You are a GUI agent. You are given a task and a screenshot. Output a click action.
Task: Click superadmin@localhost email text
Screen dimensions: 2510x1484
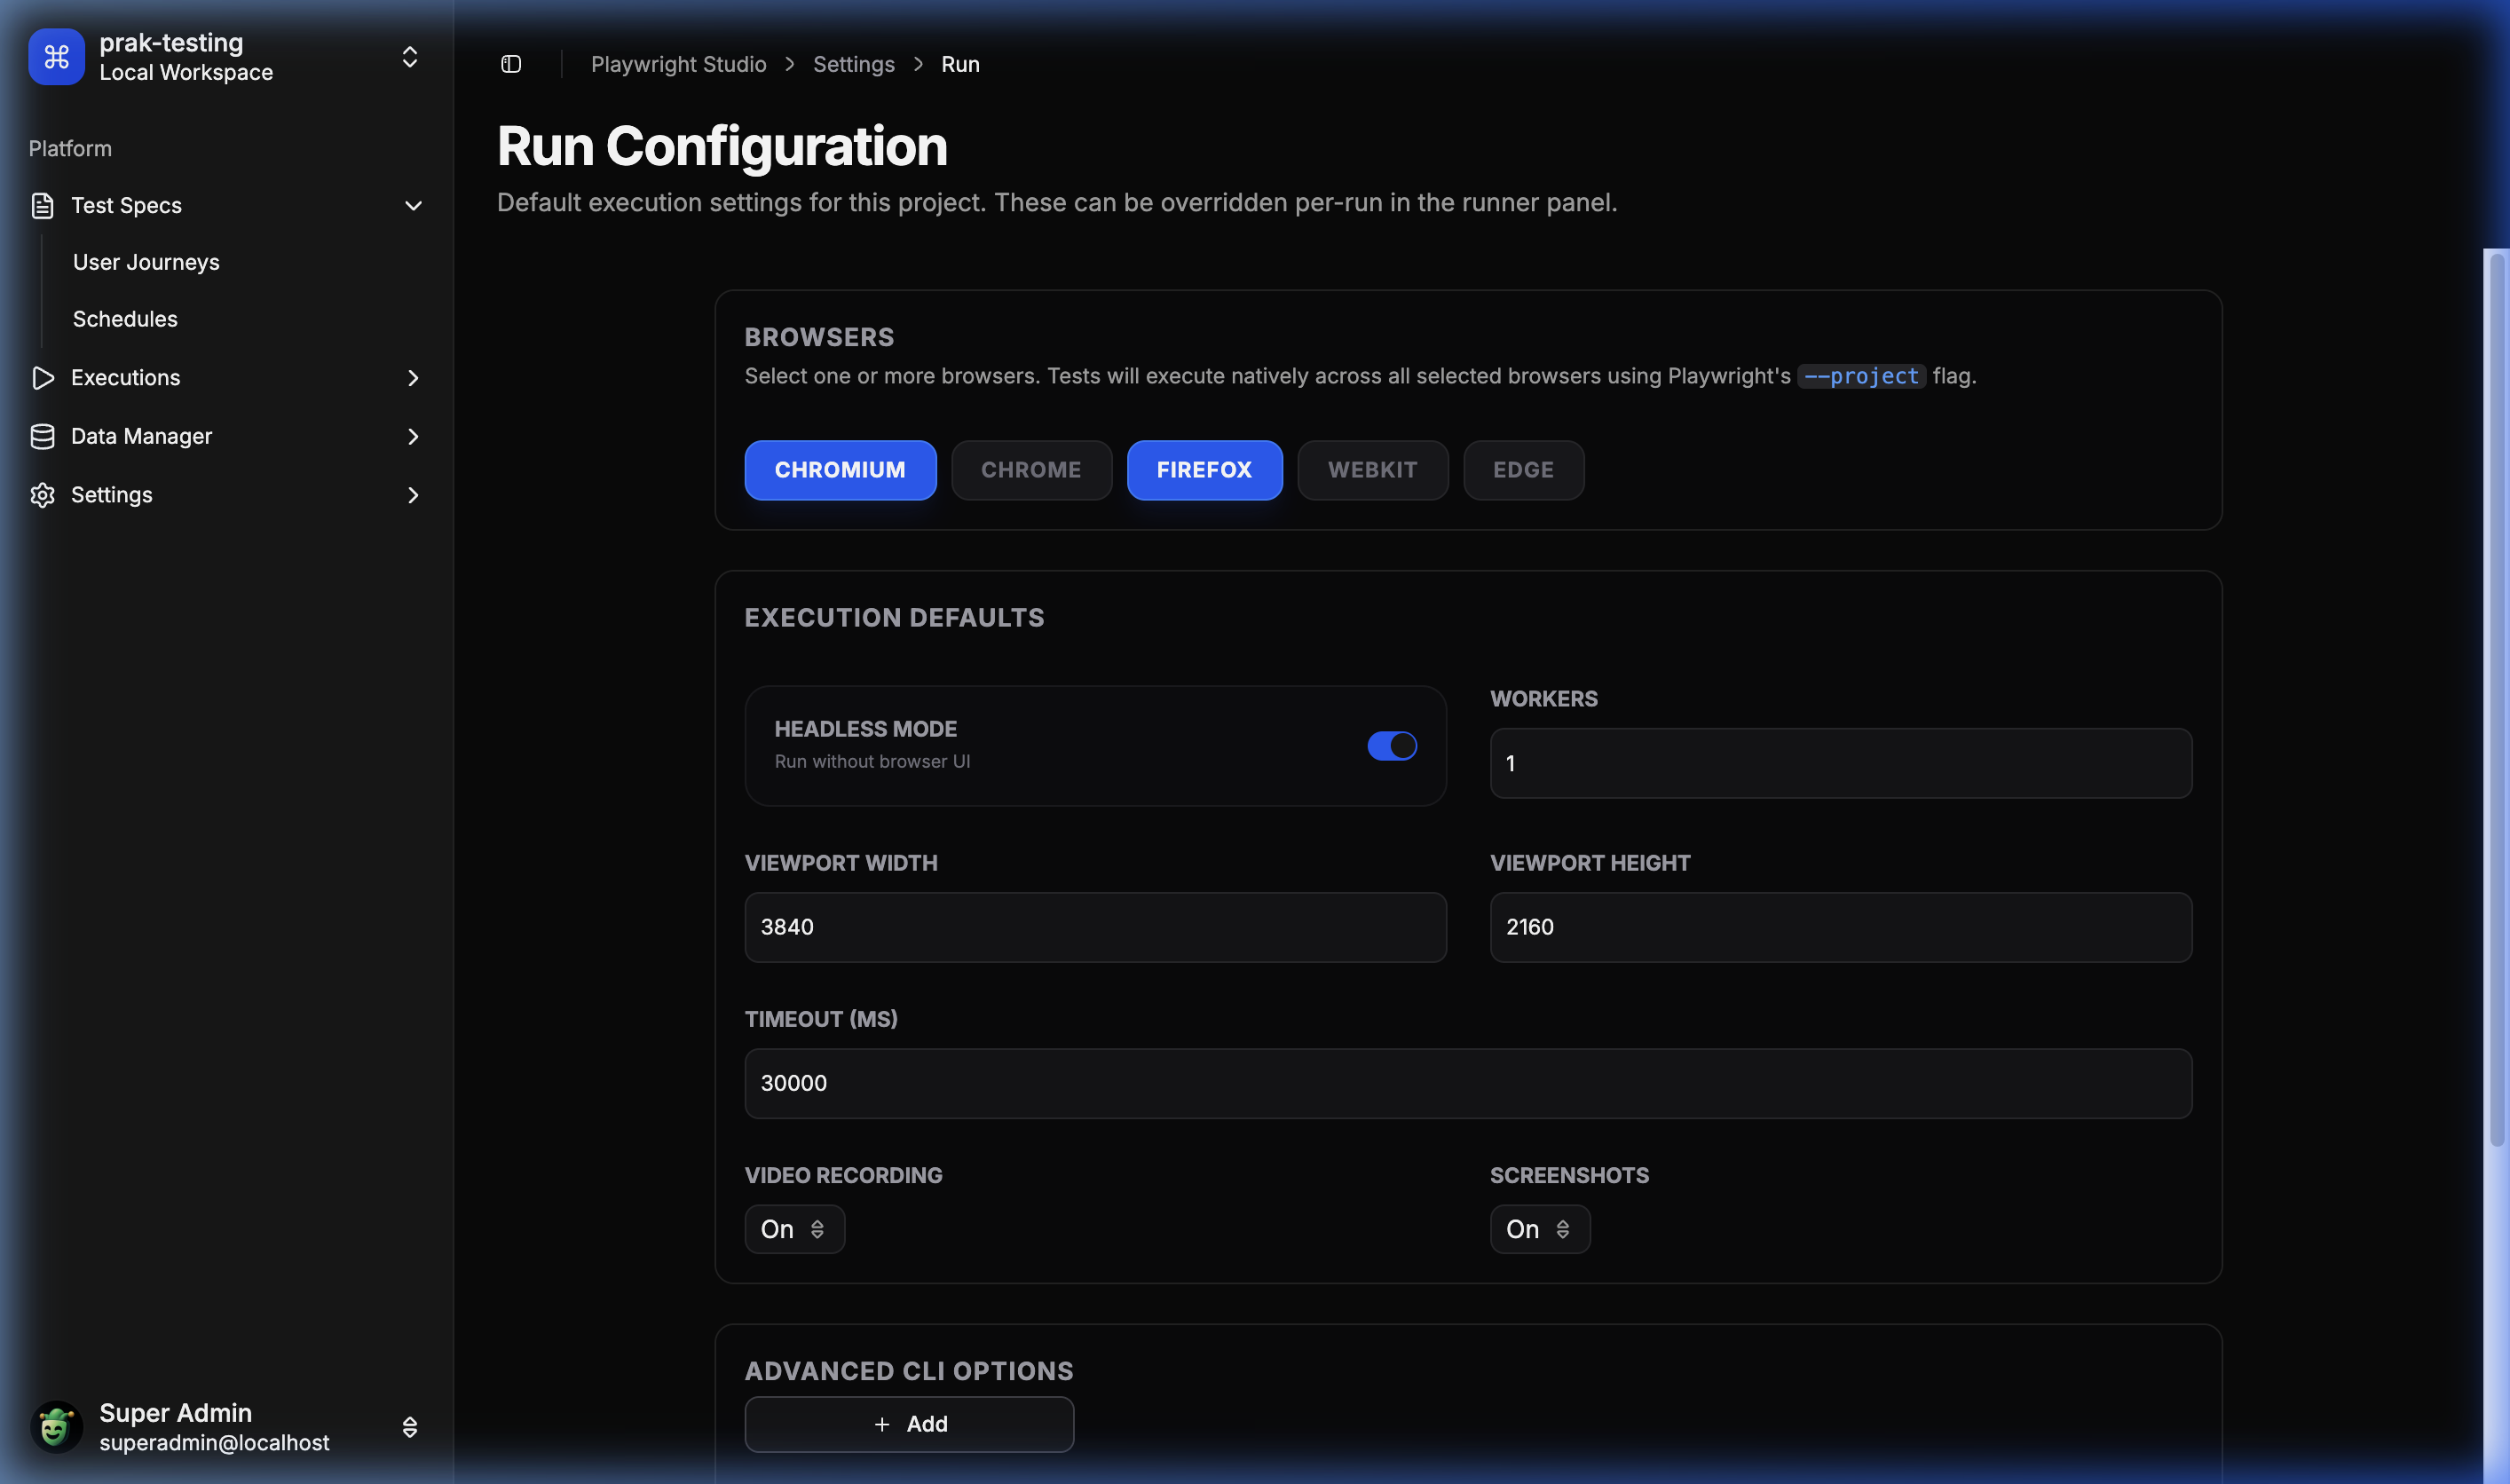(x=214, y=1442)
